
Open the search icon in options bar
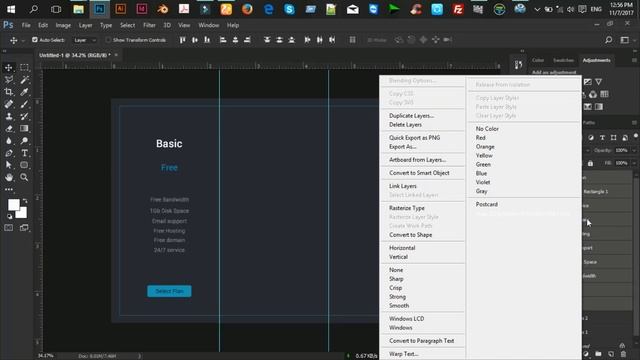[x=609, y=40]
